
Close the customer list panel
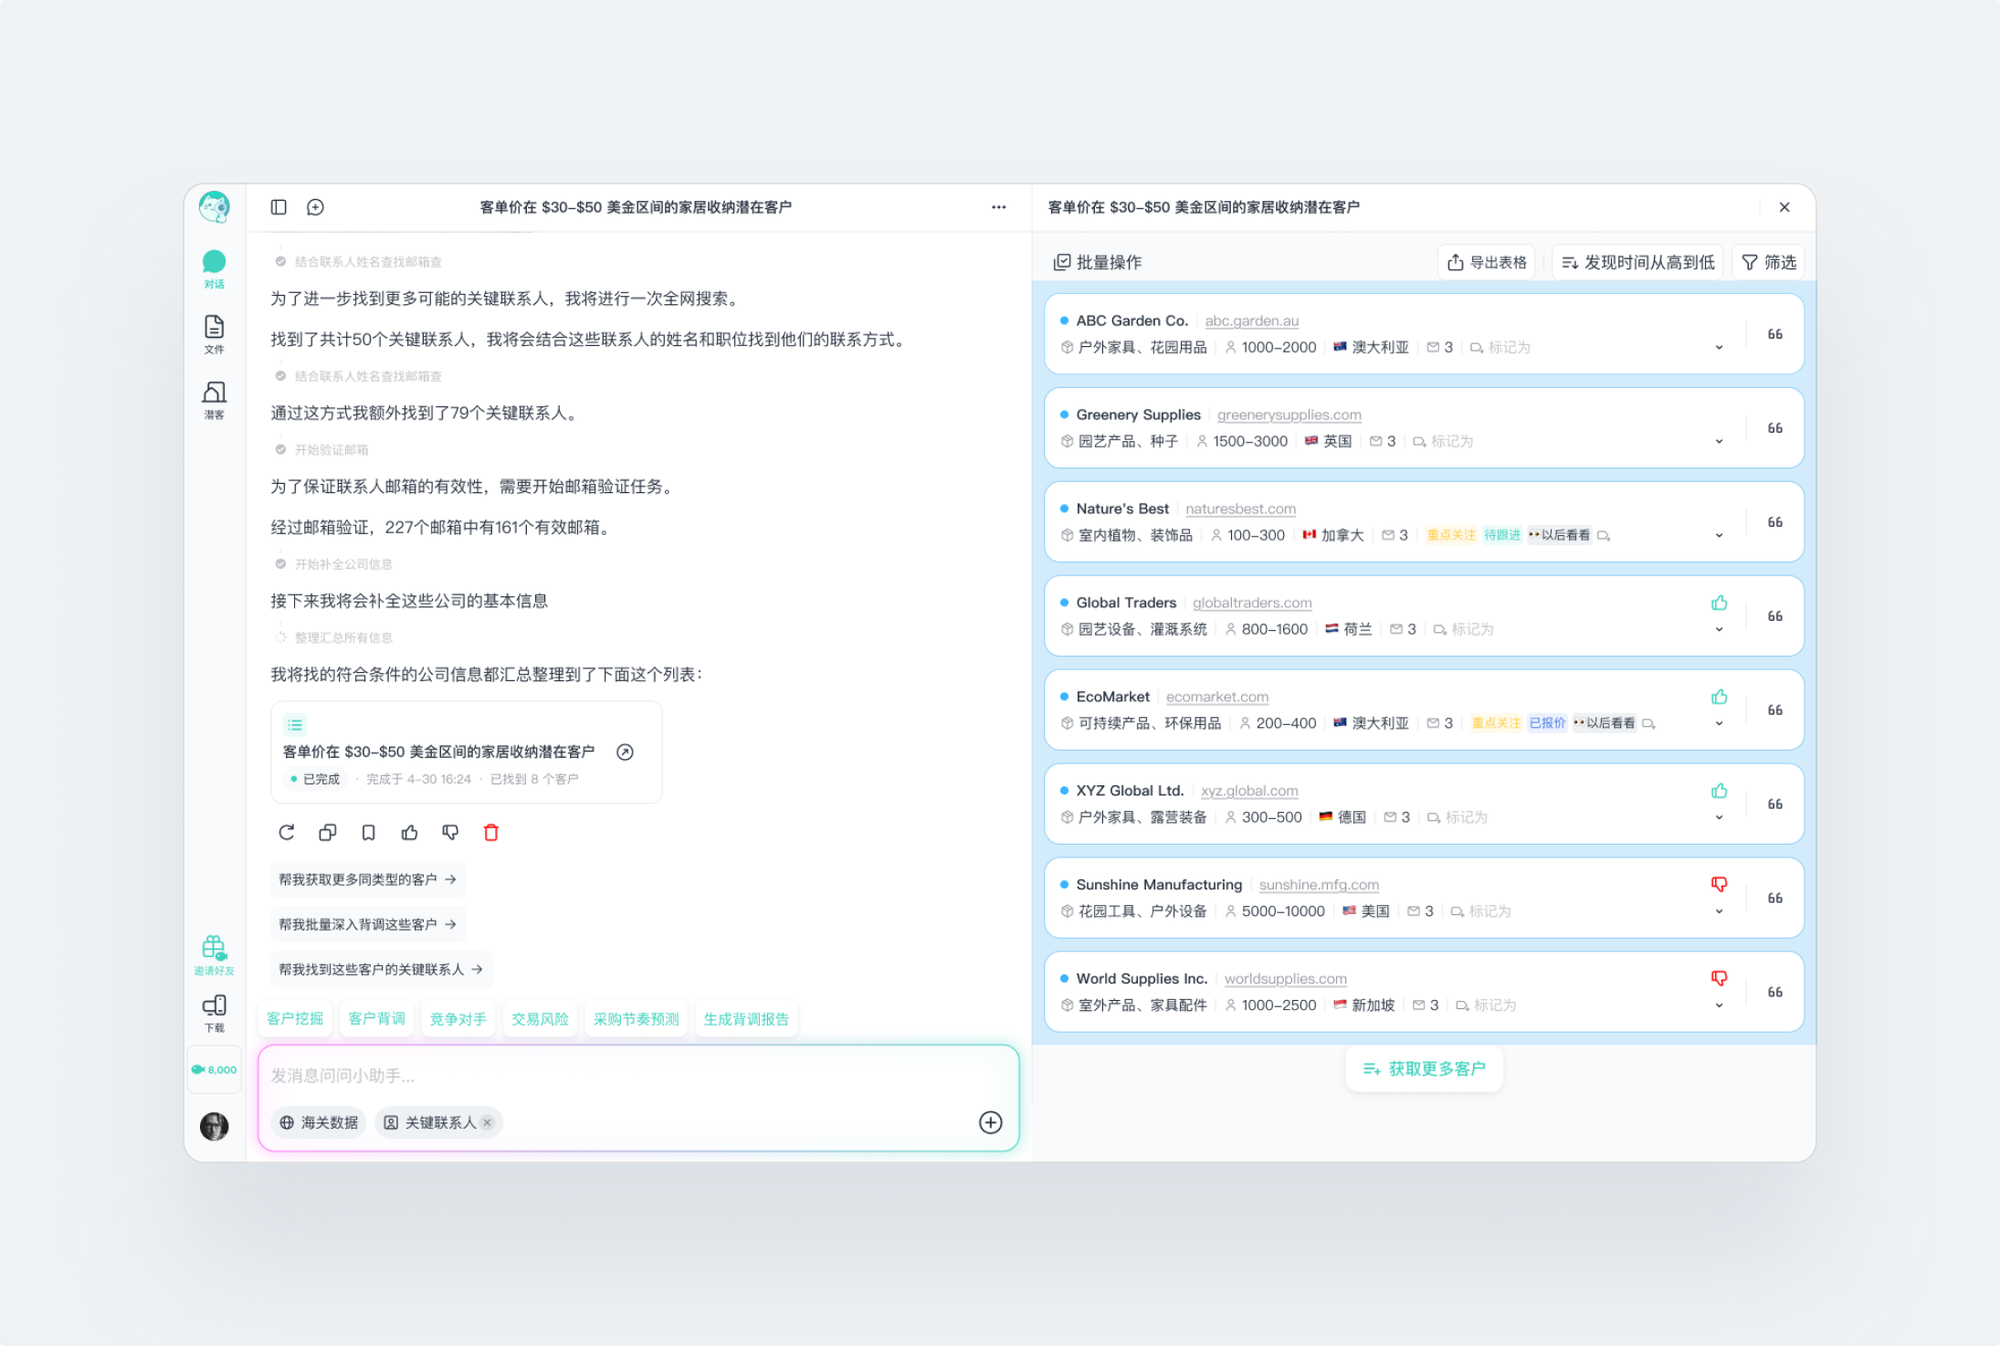coord(1785,207)
